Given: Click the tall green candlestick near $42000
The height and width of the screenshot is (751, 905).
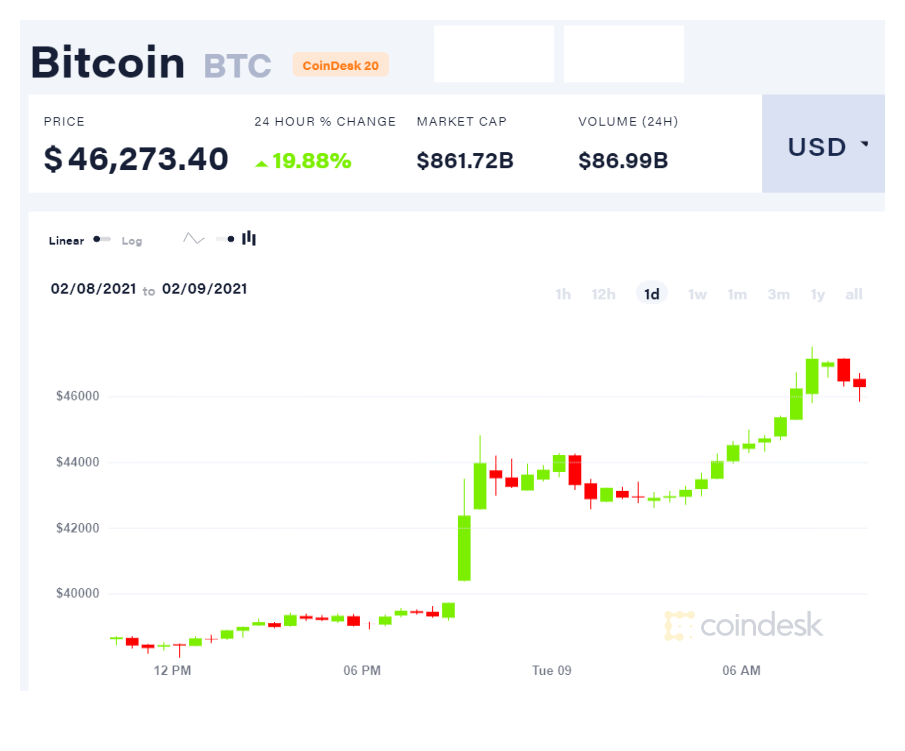Looking at the screenshot, I should point(464,547).
